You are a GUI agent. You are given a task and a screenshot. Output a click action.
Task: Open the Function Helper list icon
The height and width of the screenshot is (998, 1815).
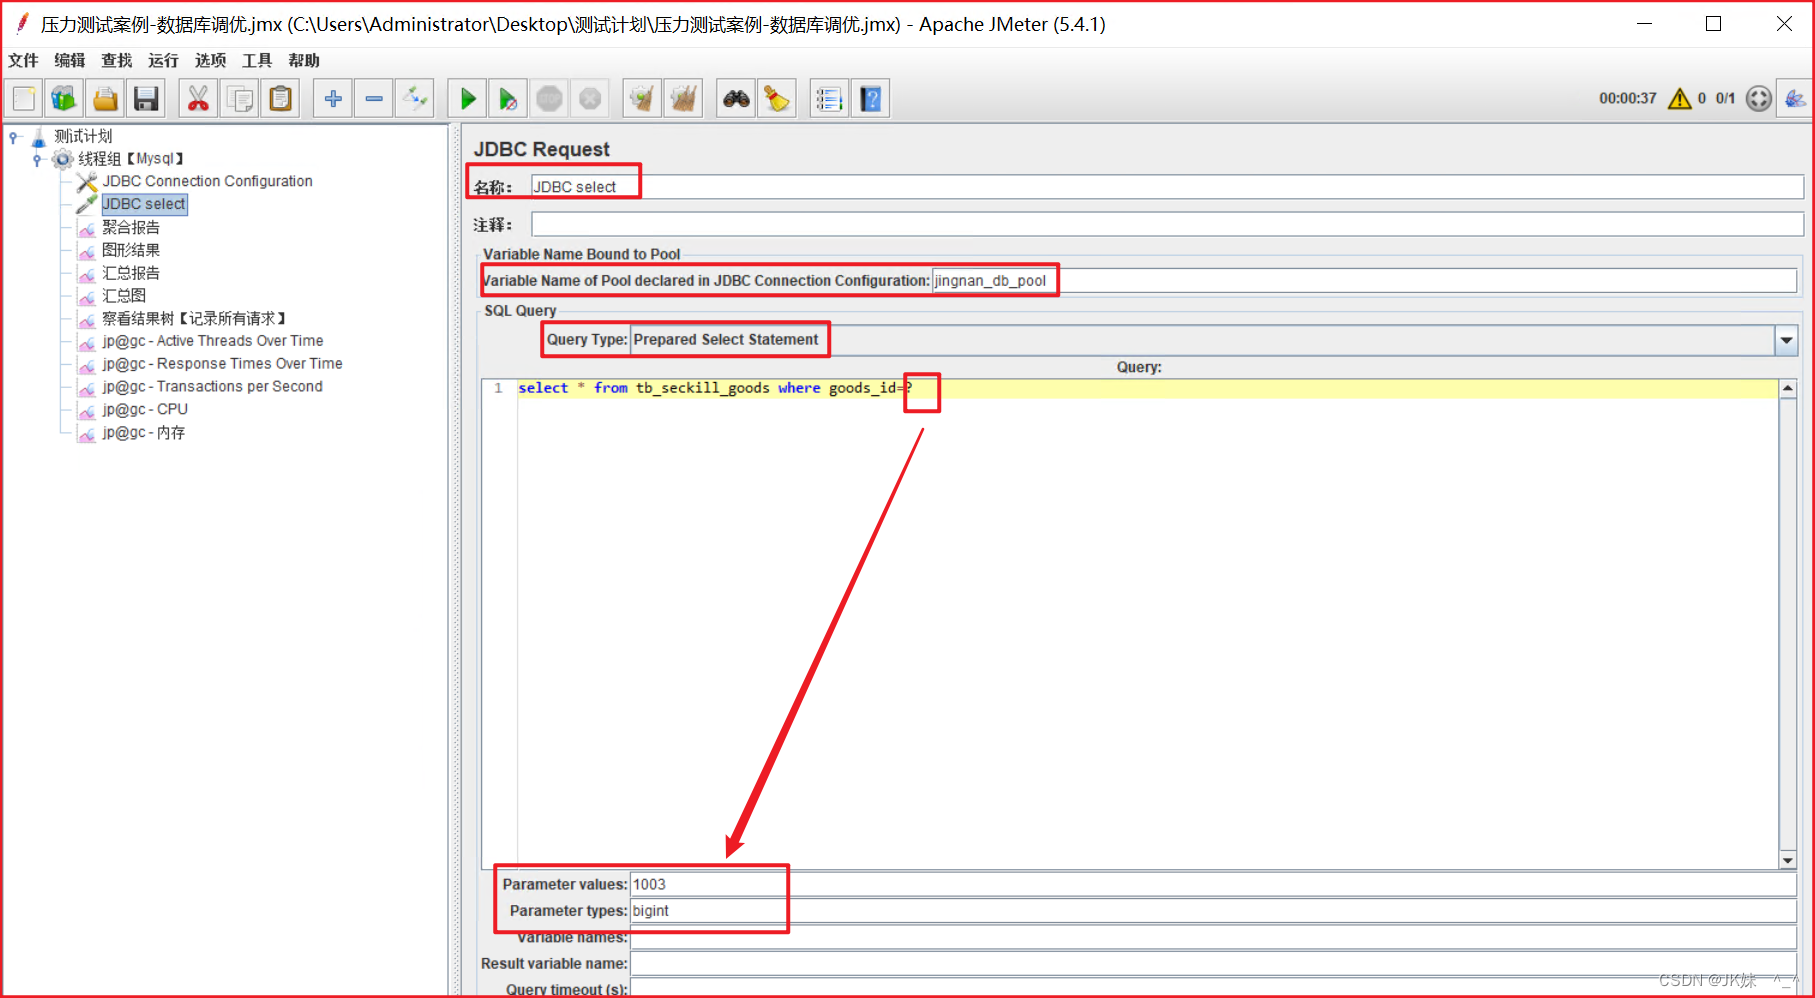(x=829, y=99)
